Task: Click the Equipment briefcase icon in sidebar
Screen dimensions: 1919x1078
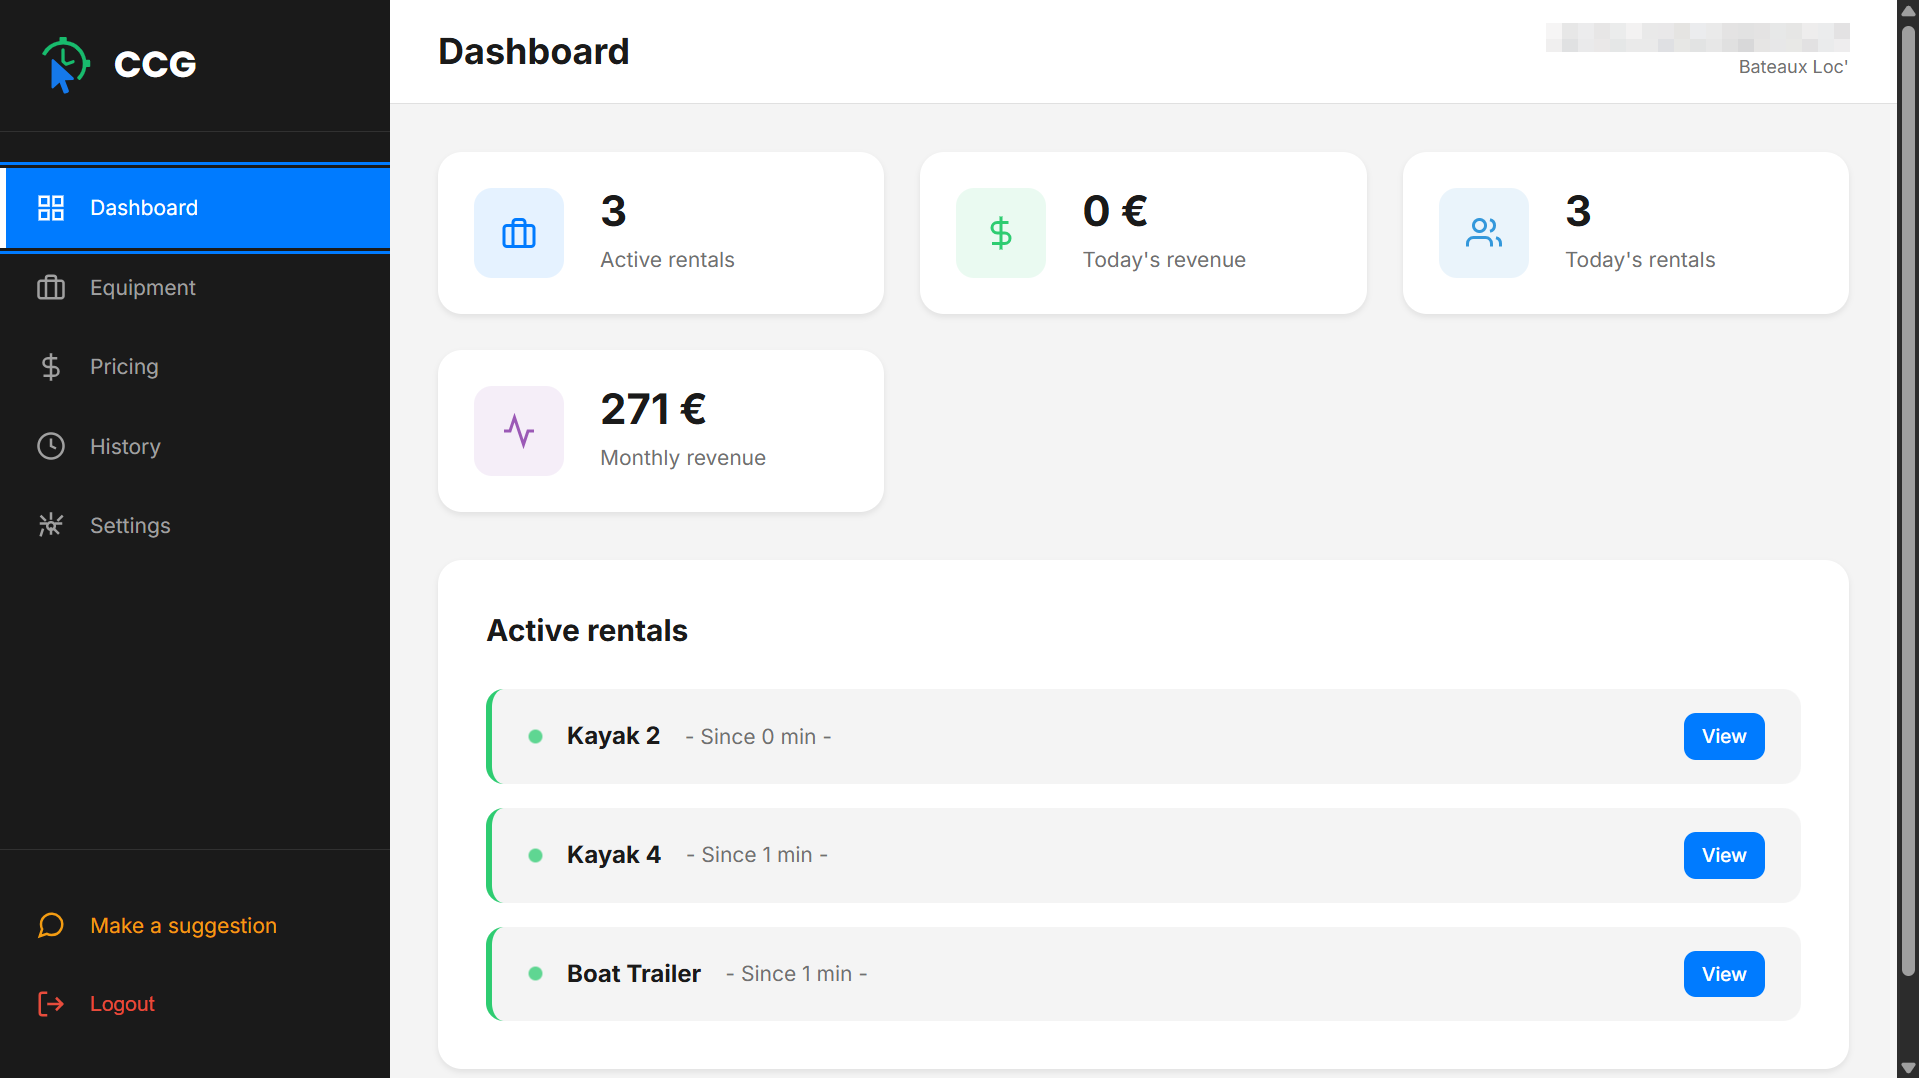Action: pos(51,288)
